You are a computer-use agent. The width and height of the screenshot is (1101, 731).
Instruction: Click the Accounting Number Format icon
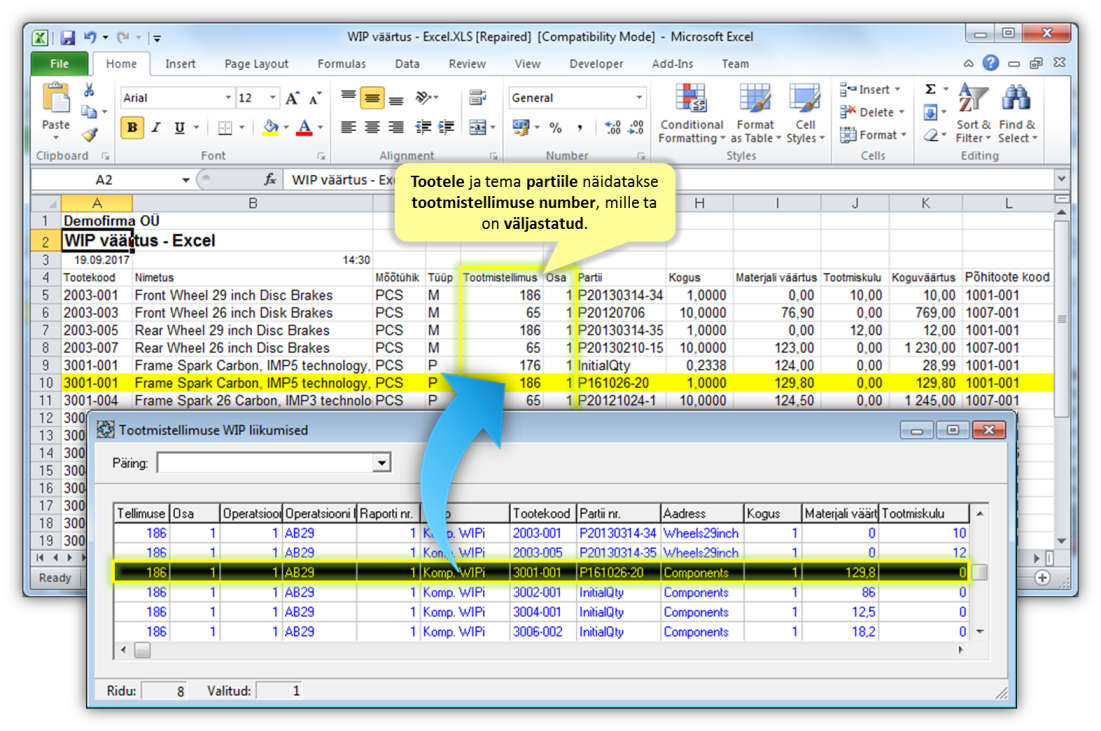click(521, 128)
